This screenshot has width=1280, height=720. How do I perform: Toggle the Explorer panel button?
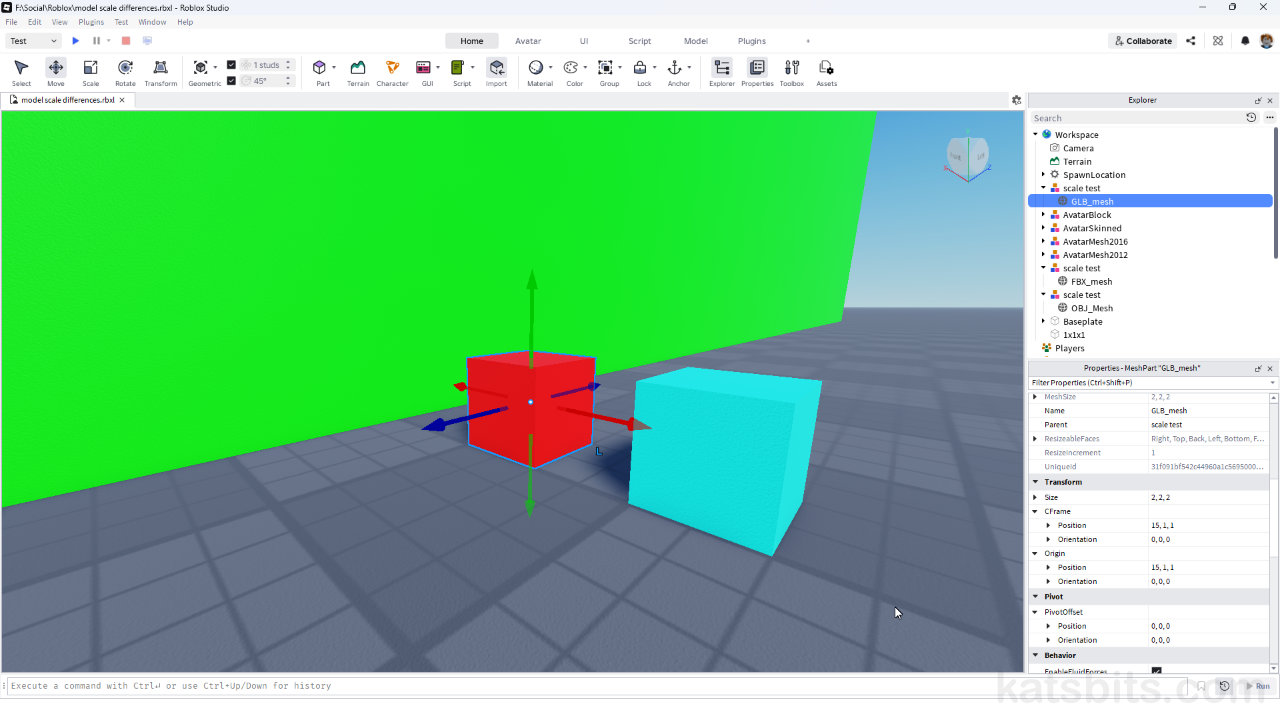point(722,72)
